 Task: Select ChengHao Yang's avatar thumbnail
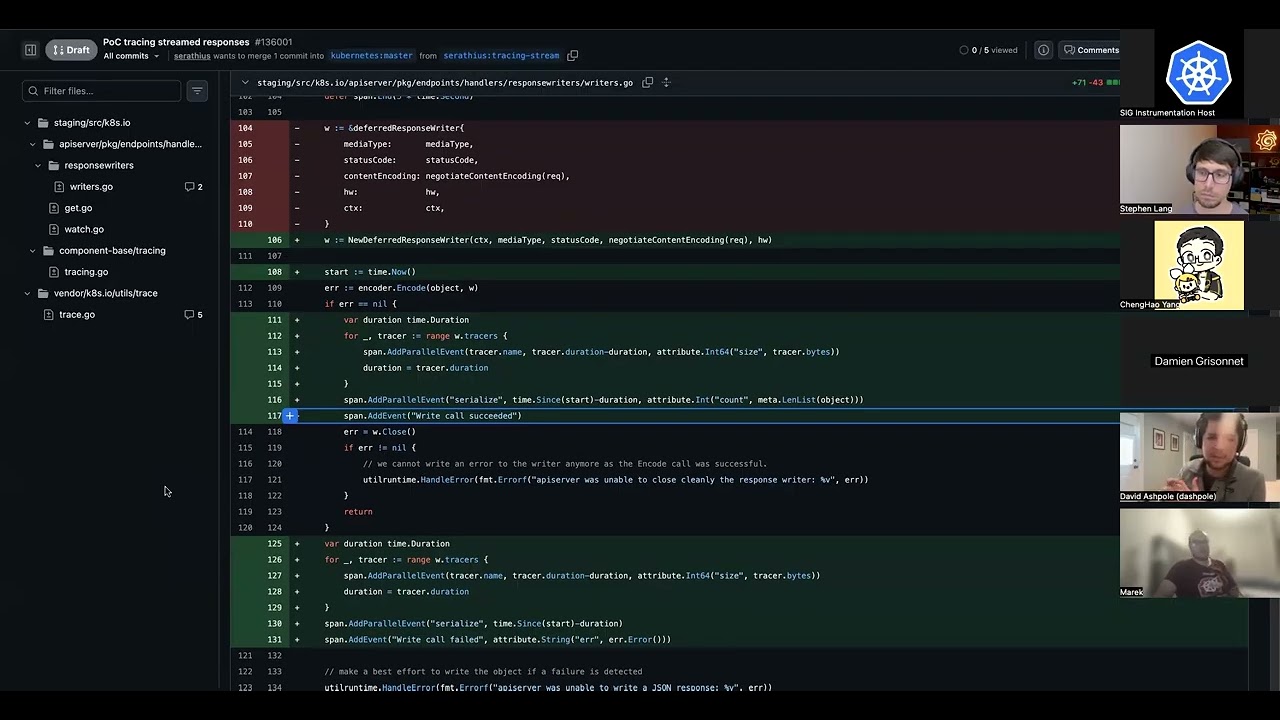1199,266
